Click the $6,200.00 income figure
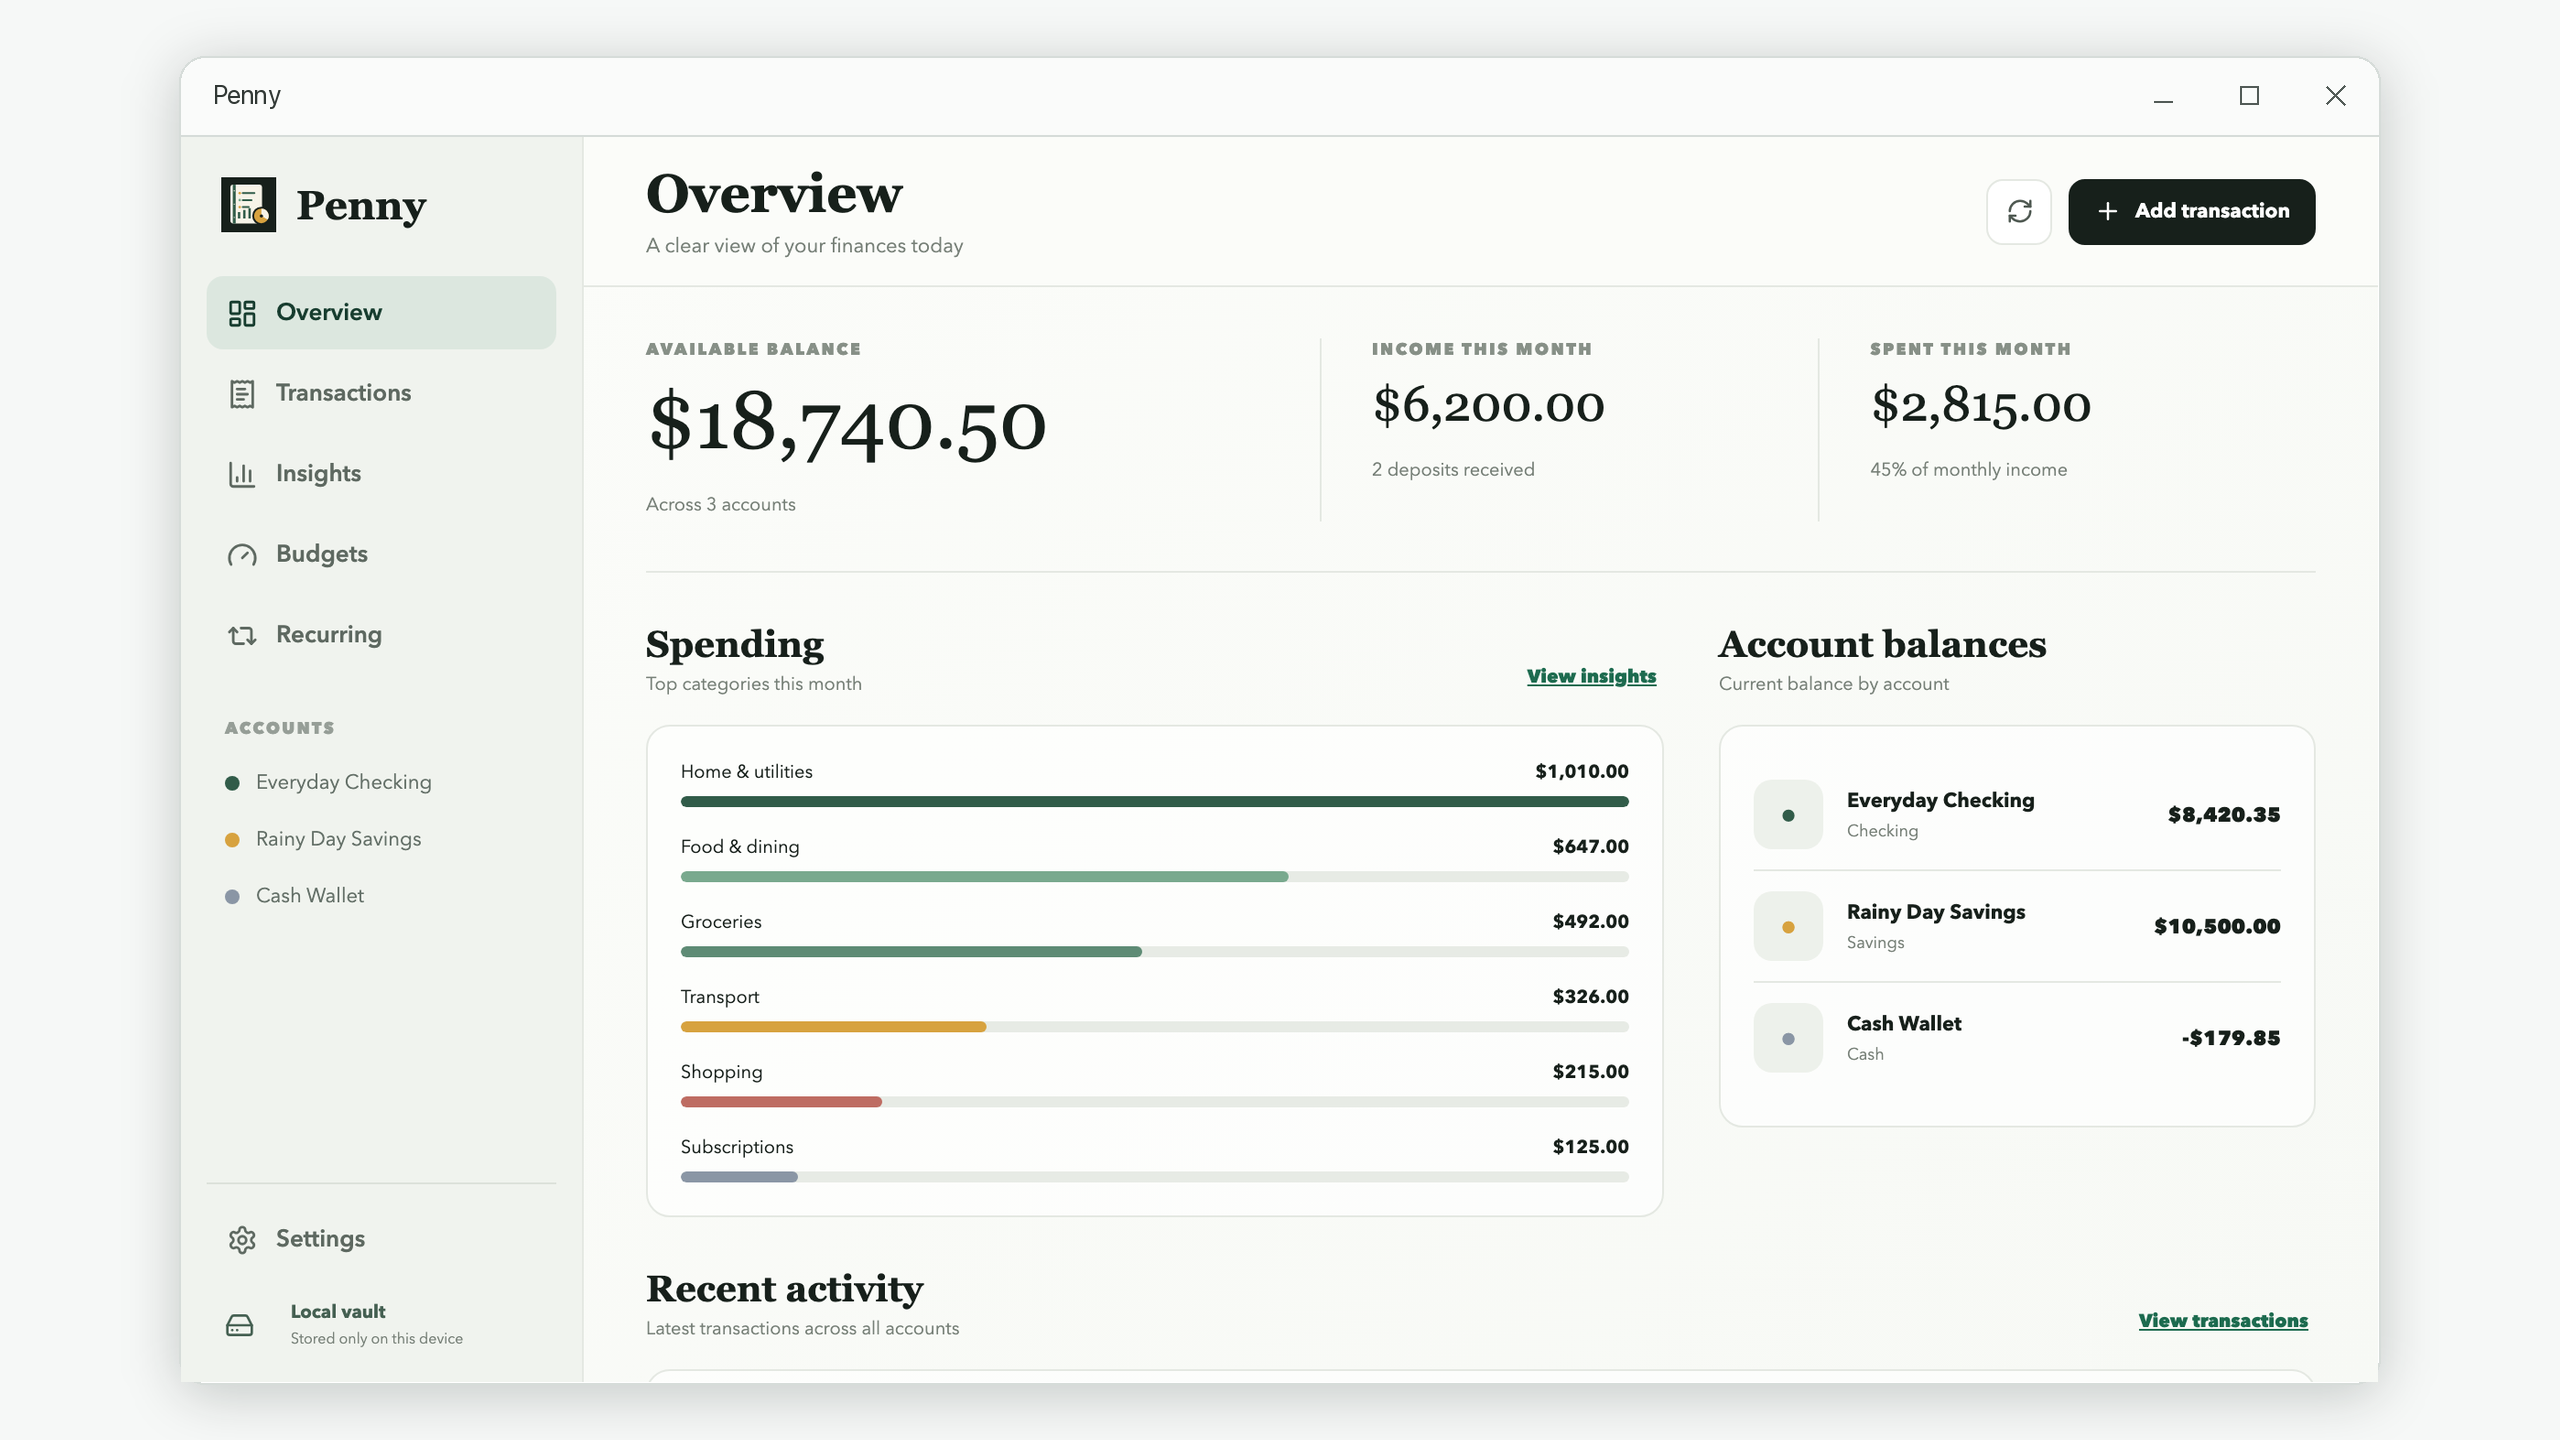 point(1488,406)
